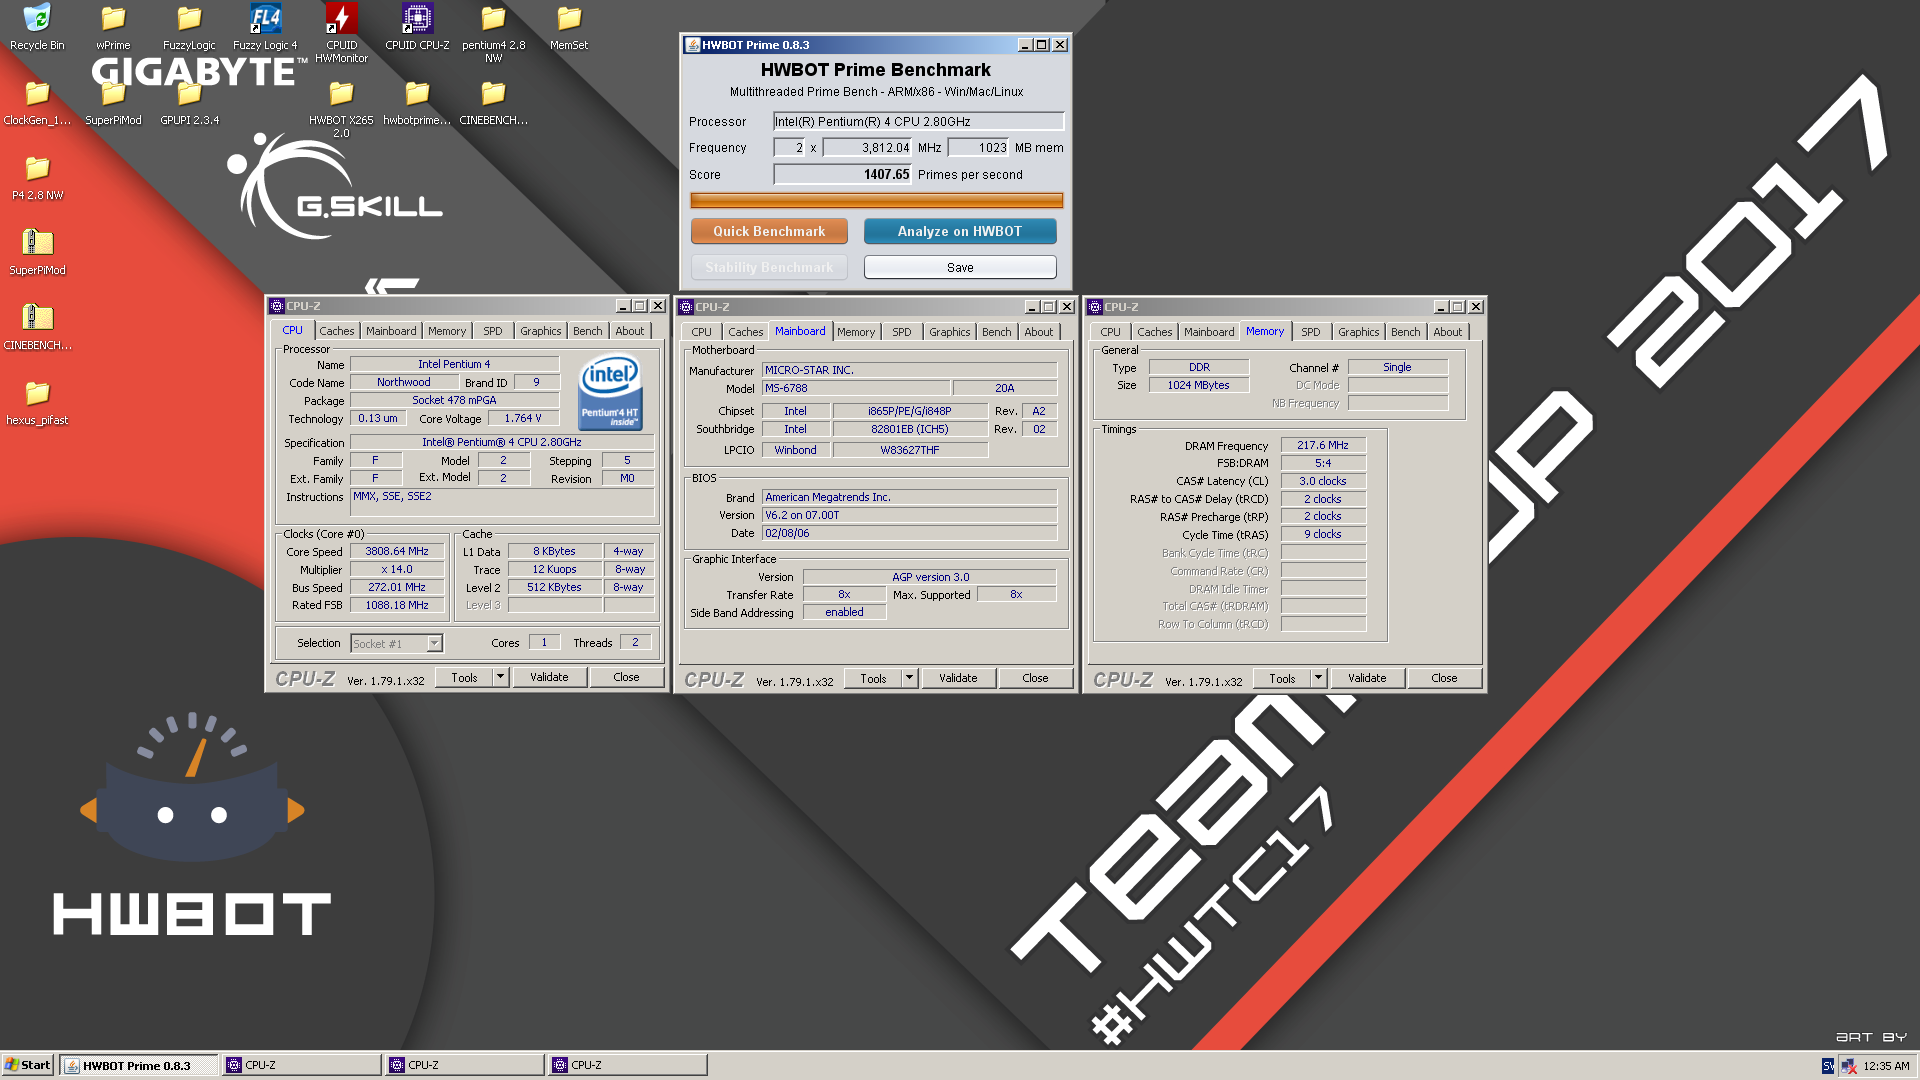
Task: Switch to Caches tab in left CPU-Z
Action: (x=337, y=331)
